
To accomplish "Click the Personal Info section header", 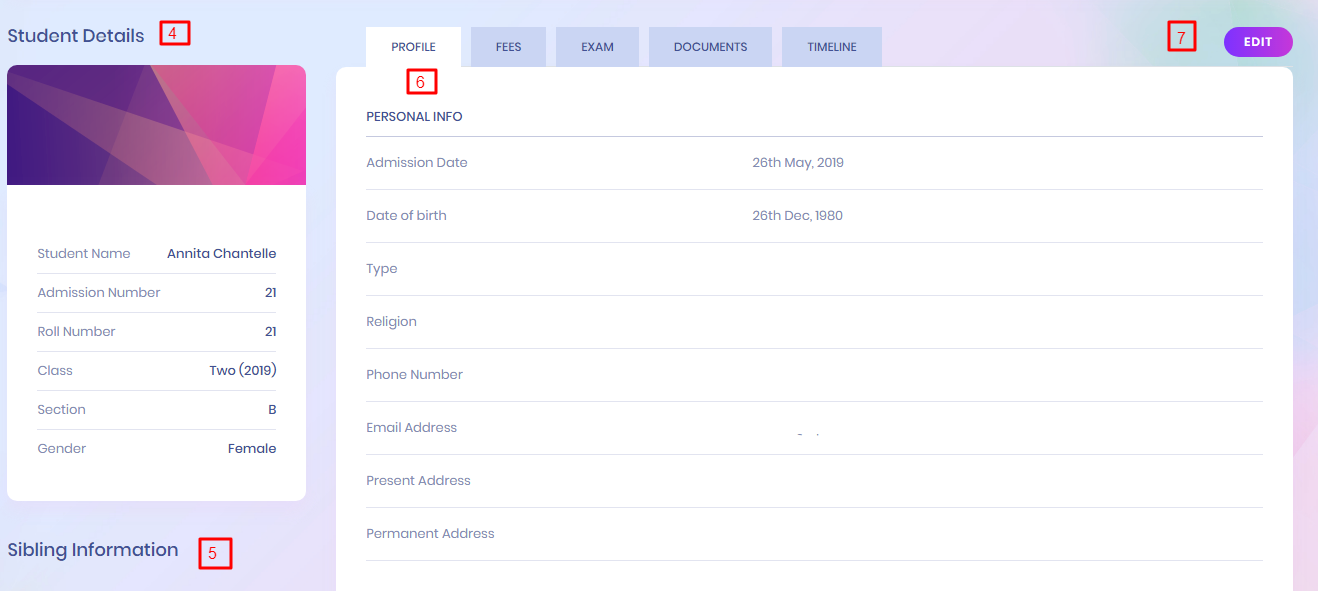I will 414,117.
